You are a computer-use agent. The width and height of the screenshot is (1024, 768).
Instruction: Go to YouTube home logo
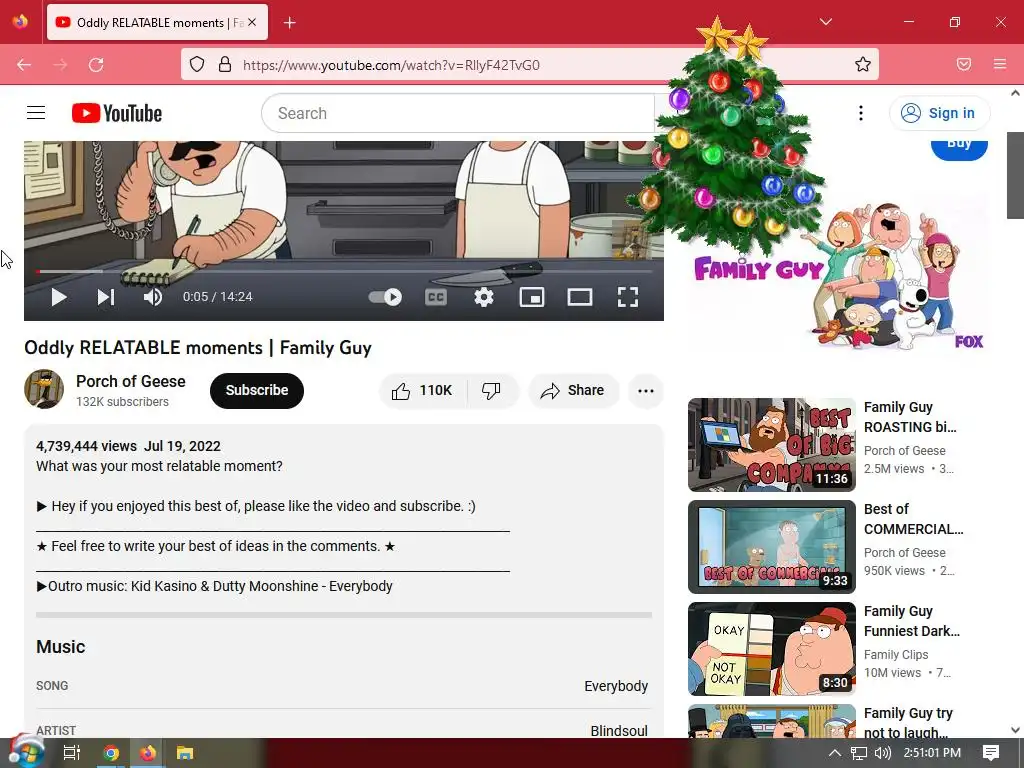coord(117,113)
